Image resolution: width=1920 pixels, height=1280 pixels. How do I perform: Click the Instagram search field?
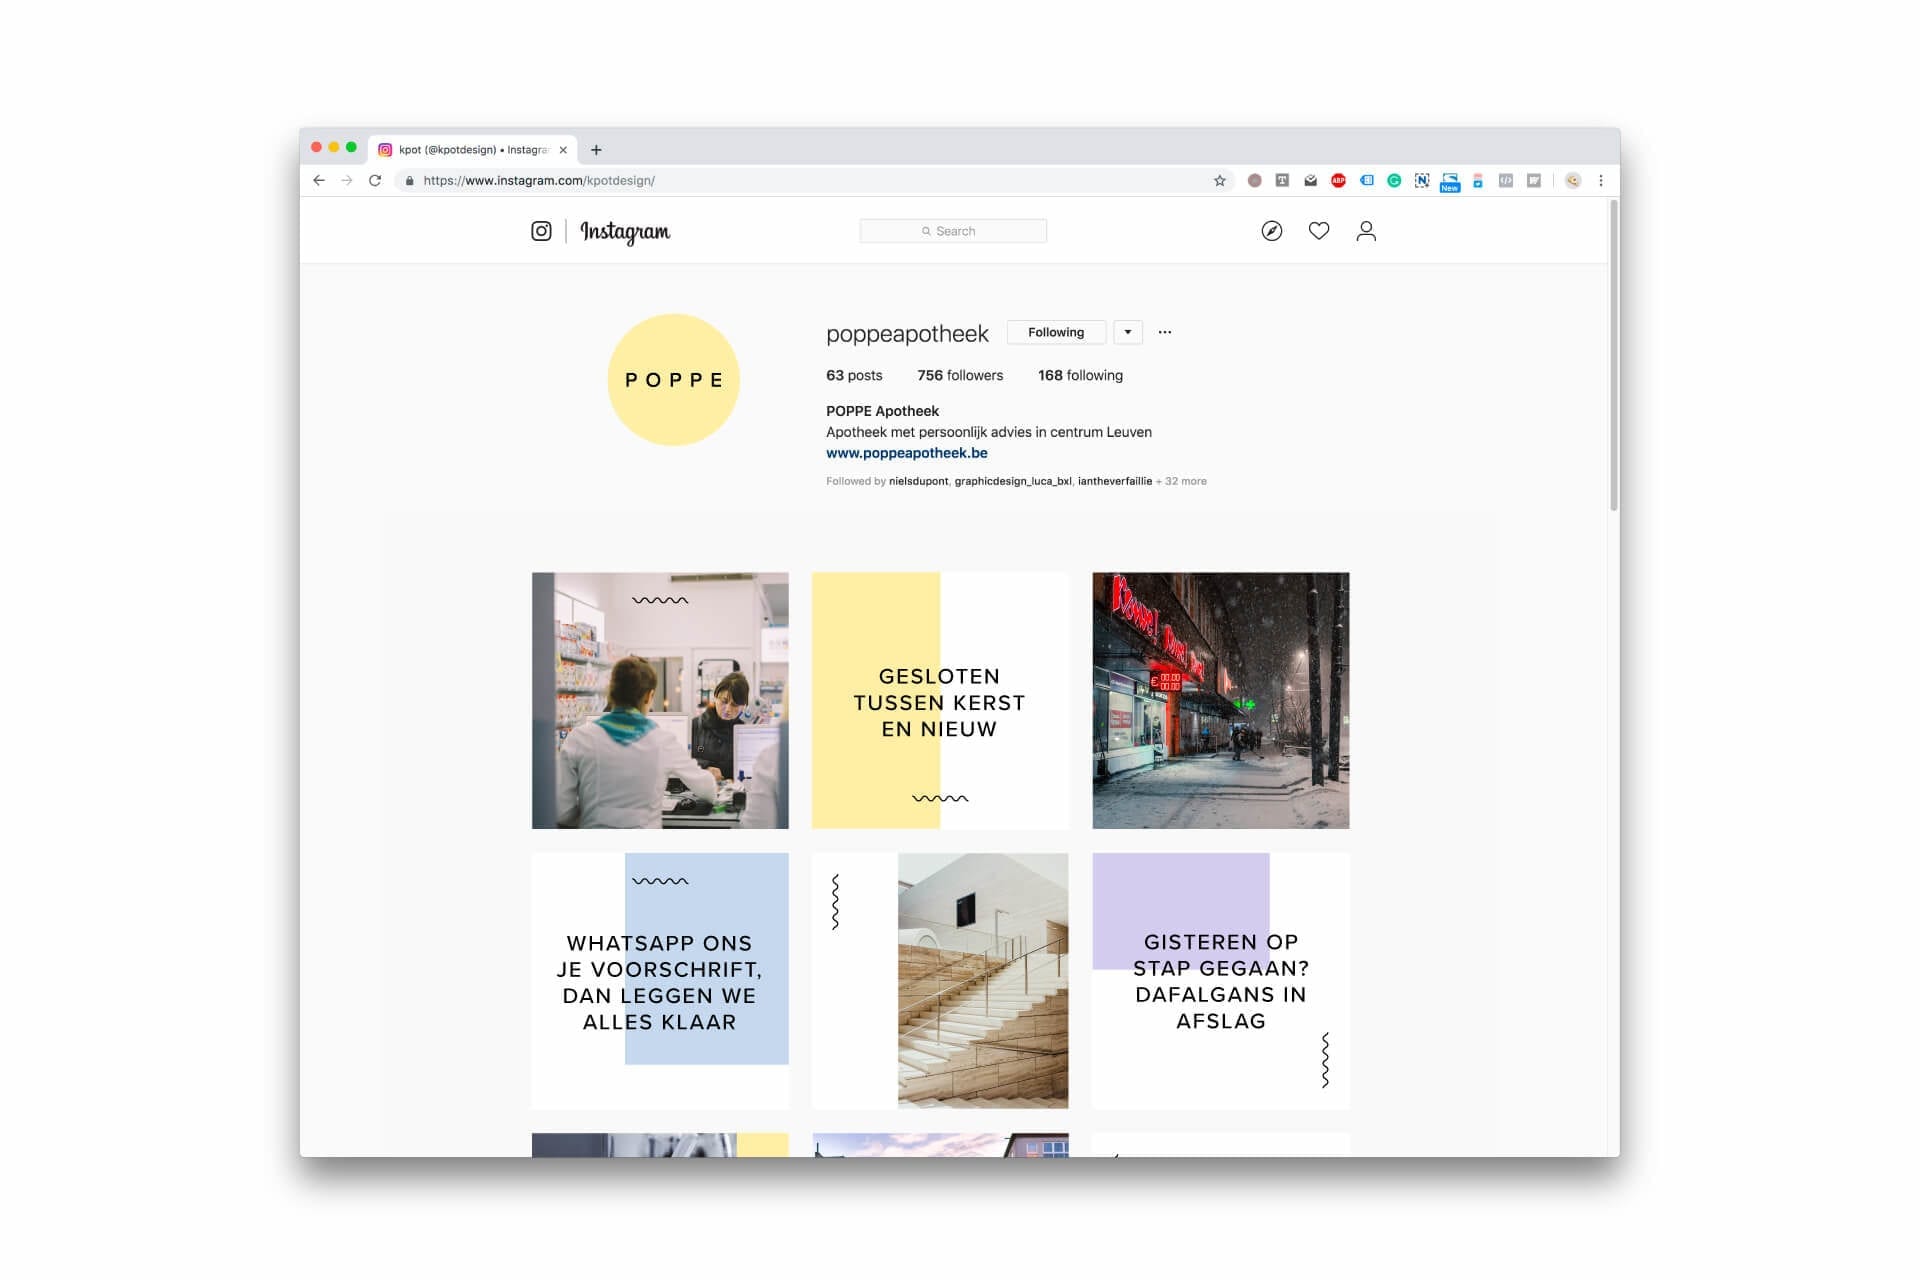tap(953, 231)
